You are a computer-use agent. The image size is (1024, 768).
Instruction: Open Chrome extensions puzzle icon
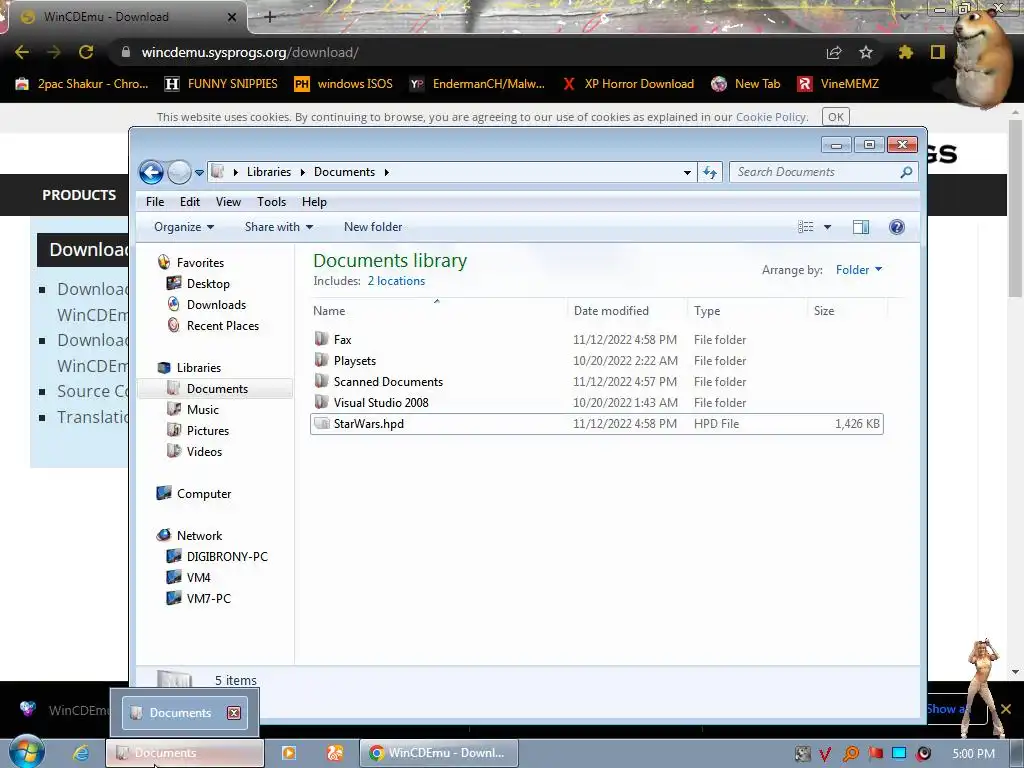[905, 52]
